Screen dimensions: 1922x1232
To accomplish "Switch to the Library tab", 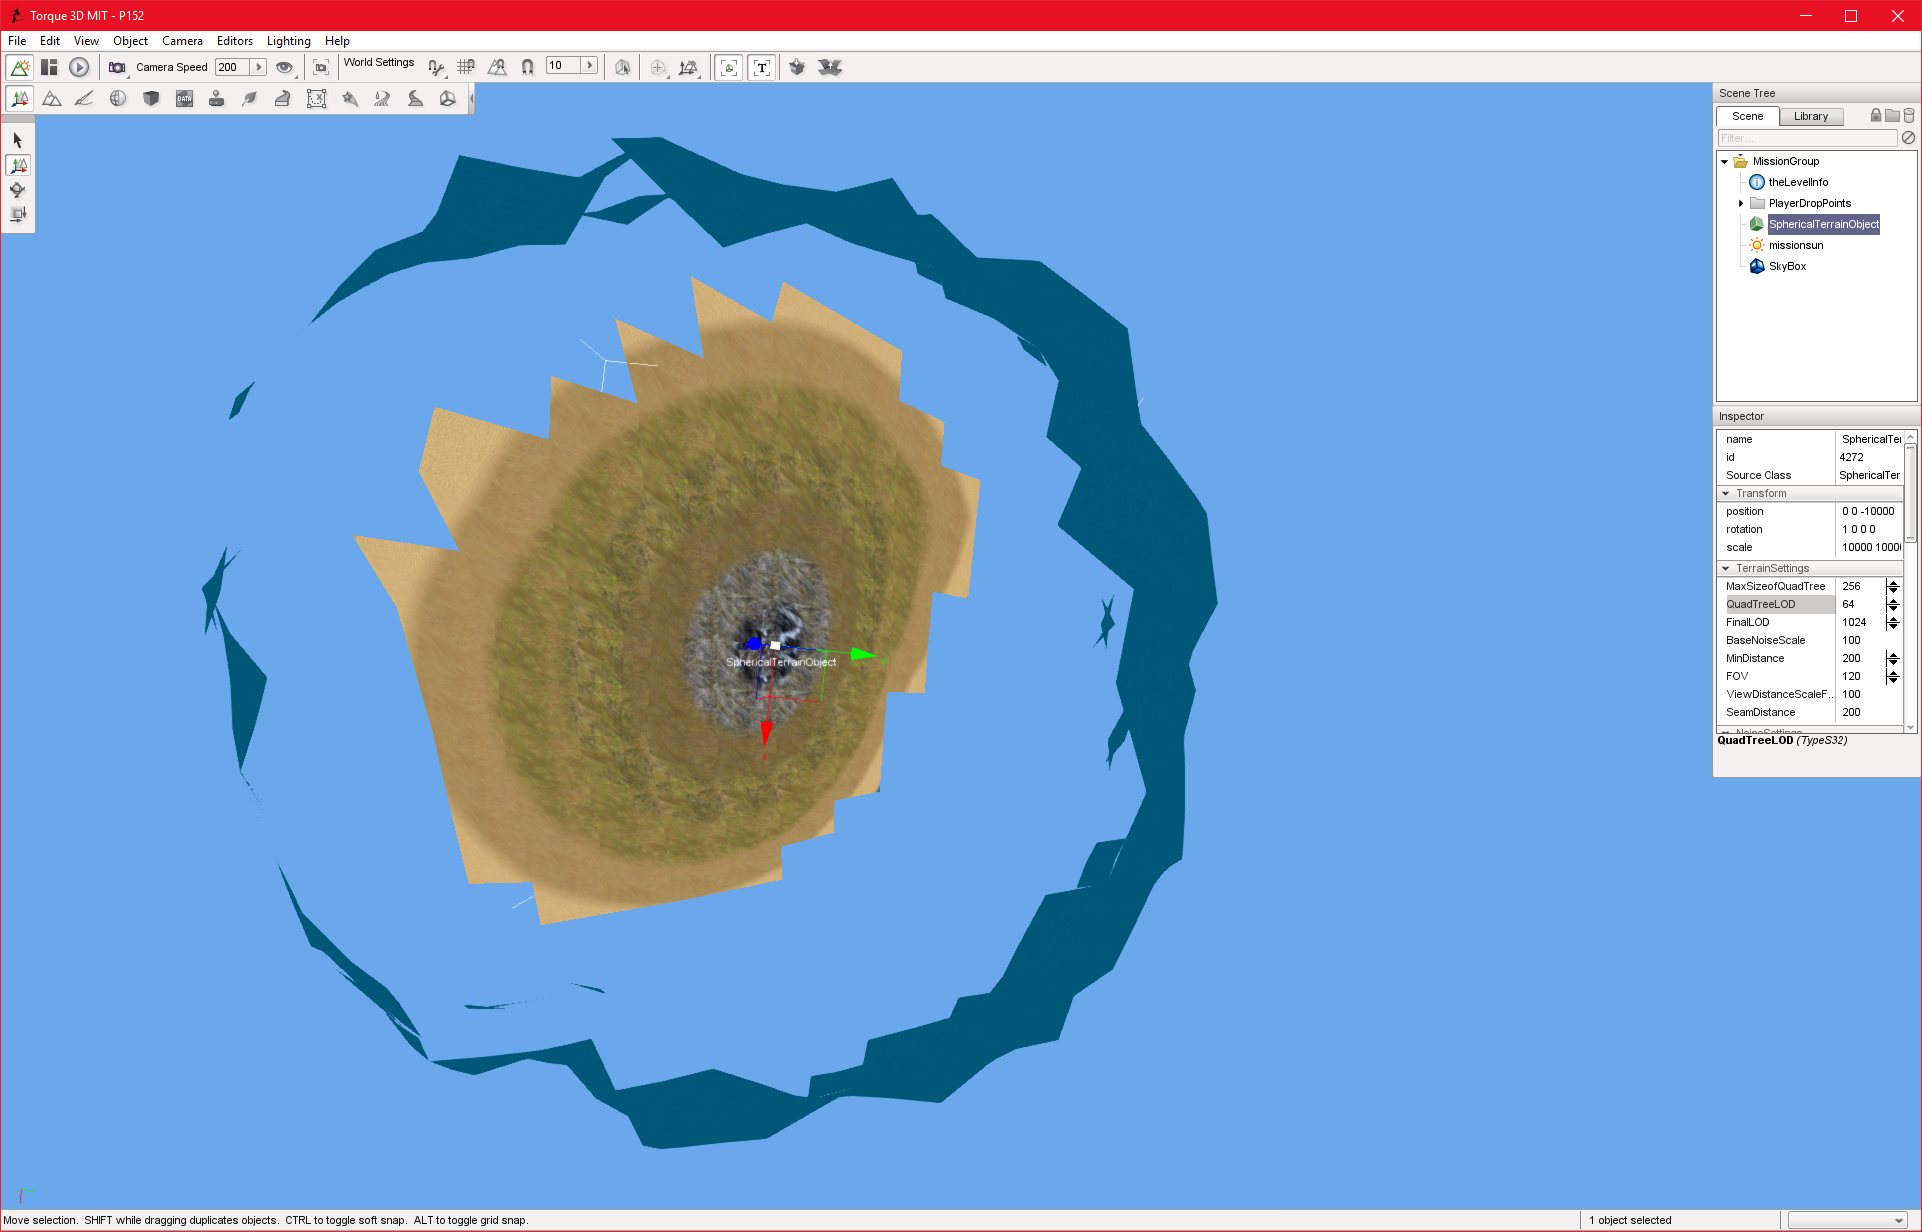I will pos(1810,116).
